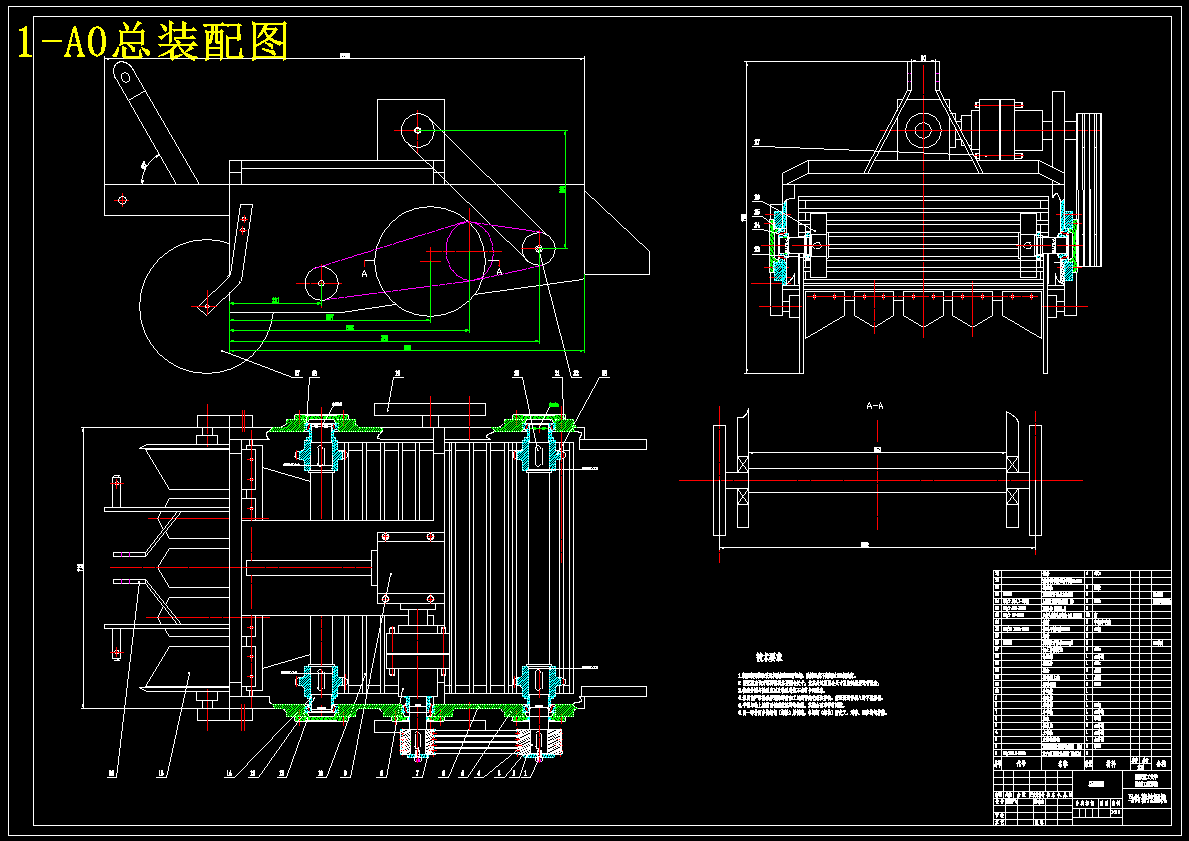Viewport: 1189px width, 841px height.
Task: Select part balloon number 7
Action: coord(416,774)
